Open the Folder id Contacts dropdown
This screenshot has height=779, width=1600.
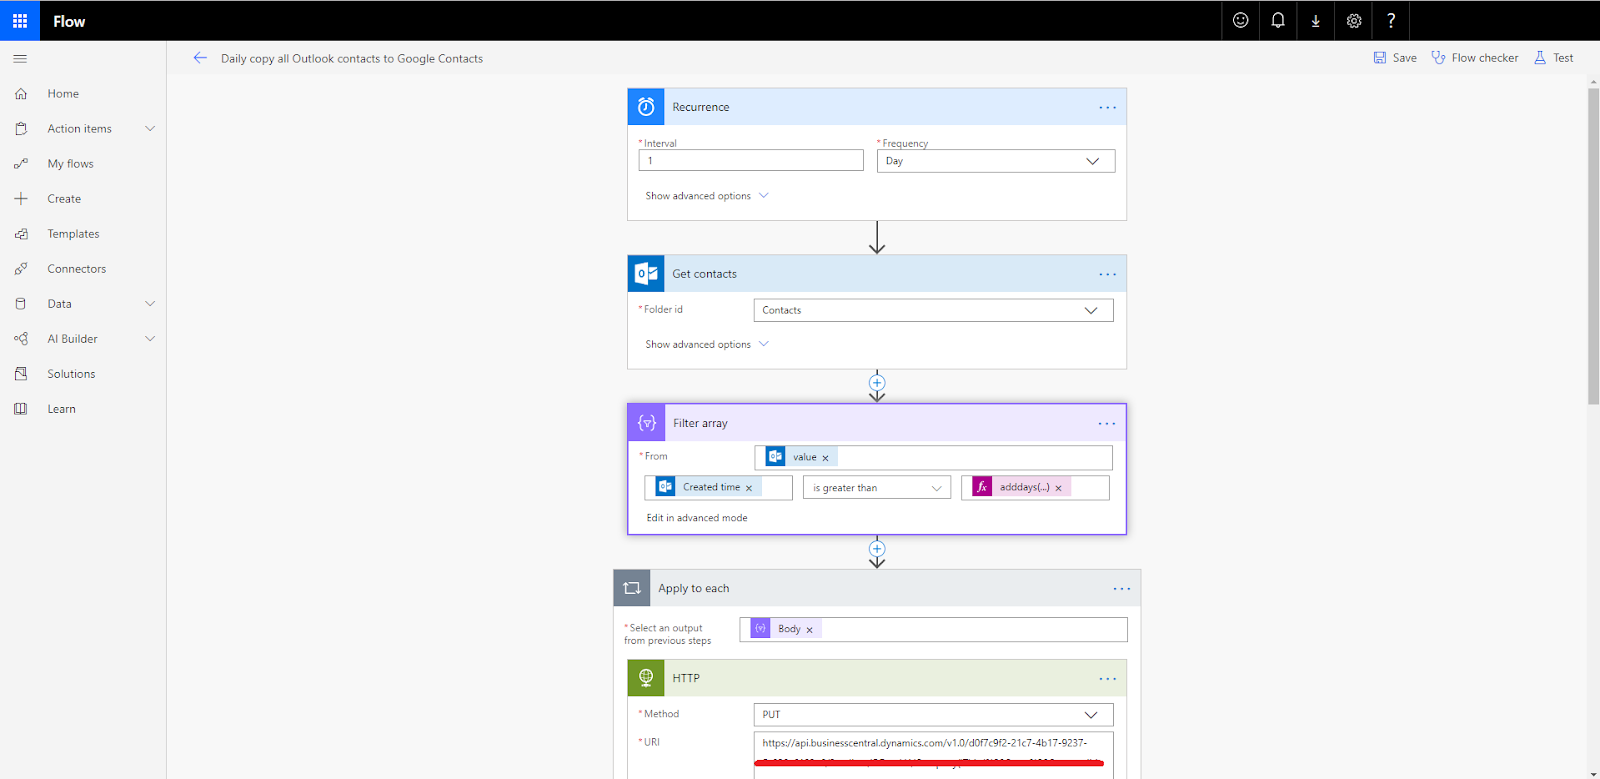click(x=933, y=310)
